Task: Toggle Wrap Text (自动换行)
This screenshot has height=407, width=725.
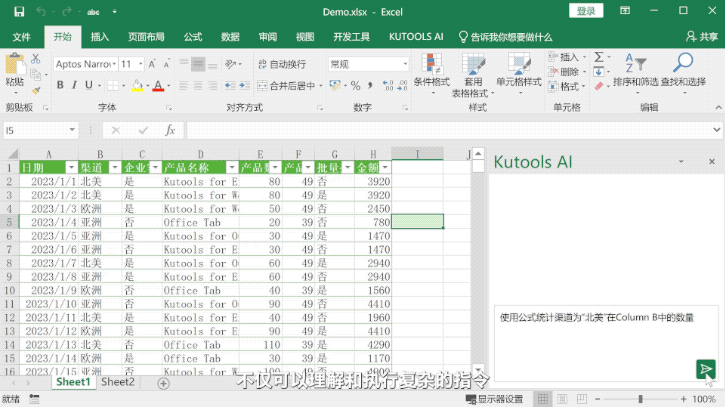Action: point(280,64)
